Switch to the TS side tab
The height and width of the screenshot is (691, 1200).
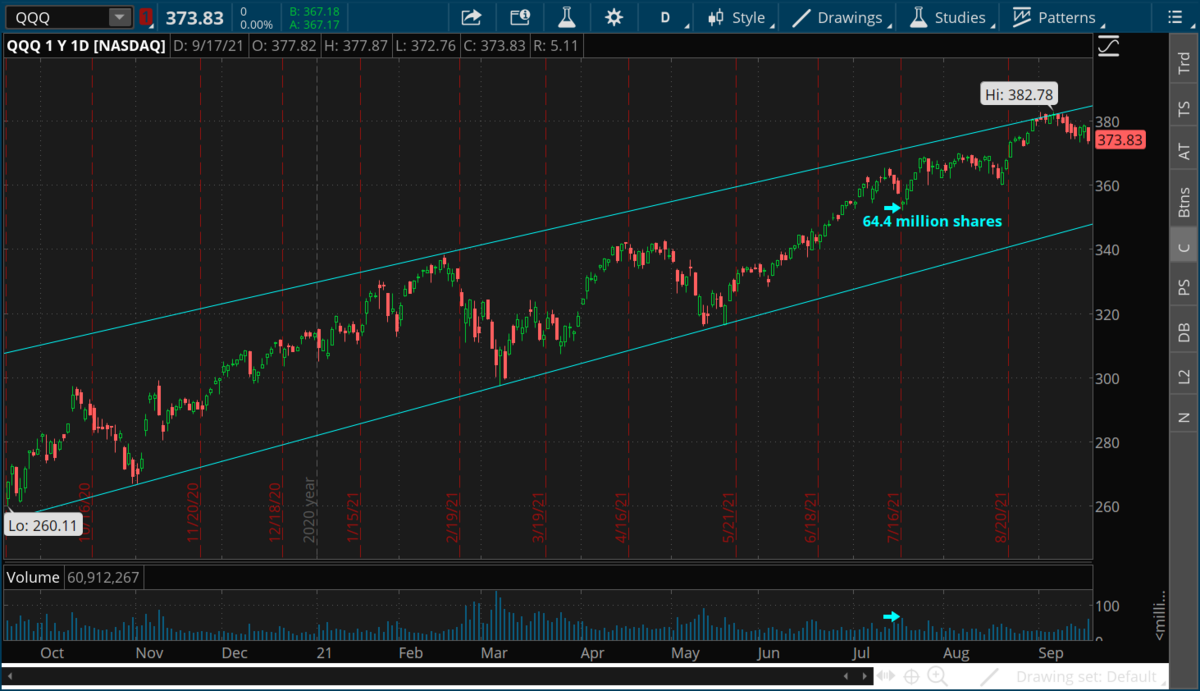tap(1184, 108)
